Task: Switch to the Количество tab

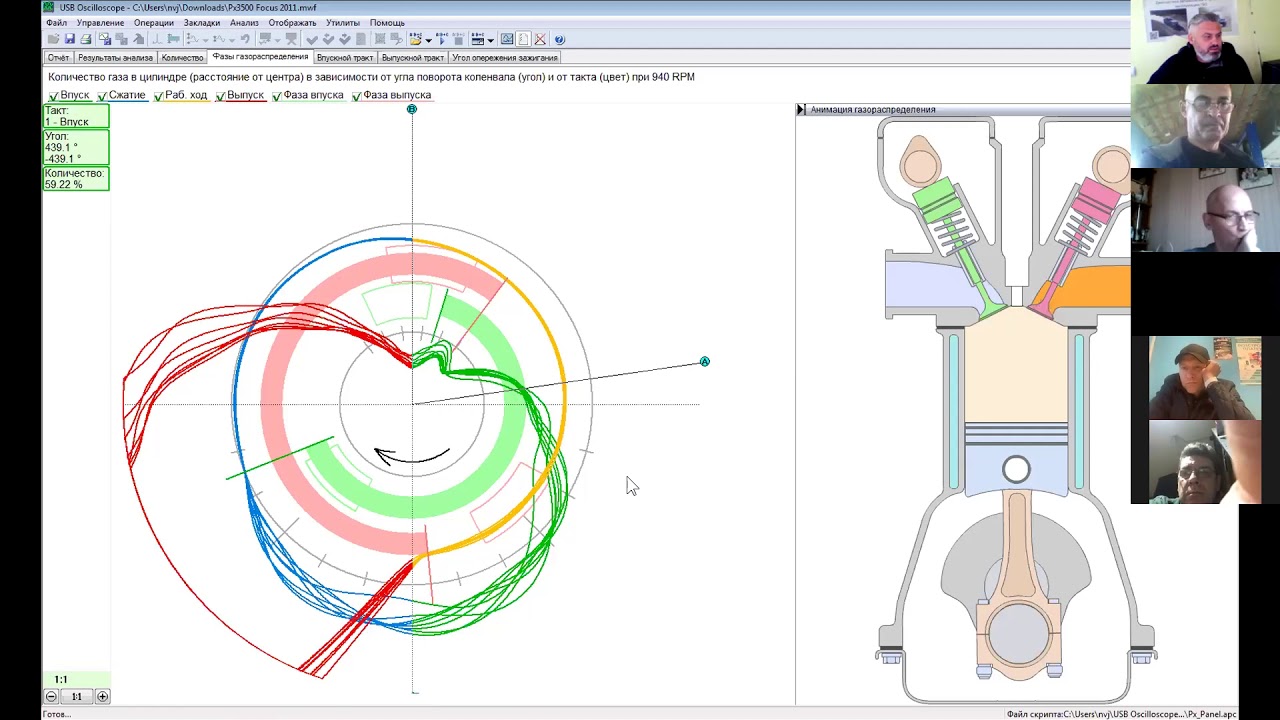Action: (x=182, y=58)
